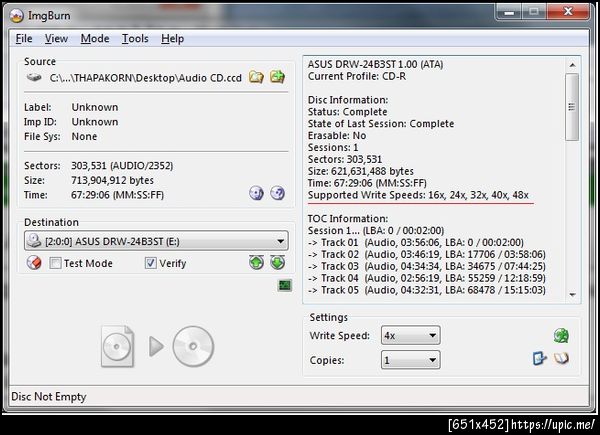Click the Track 01 TOC line
Image resolution: width=600 pixels, height=435 pixels.
(416, 243)
